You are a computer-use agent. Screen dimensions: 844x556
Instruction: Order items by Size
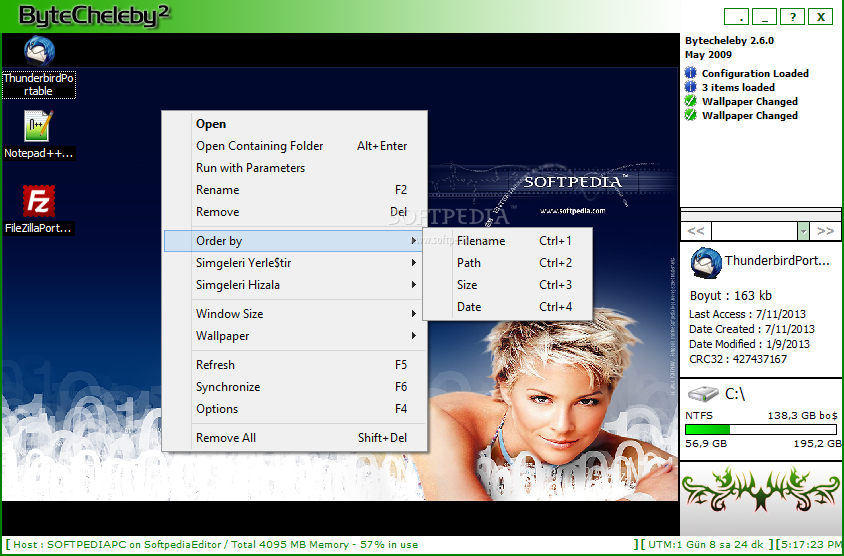[508, 285]
